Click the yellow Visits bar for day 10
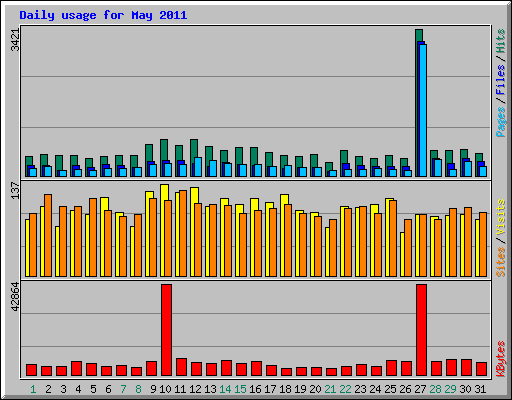512x400 pixels. click(x=164, y=192)
